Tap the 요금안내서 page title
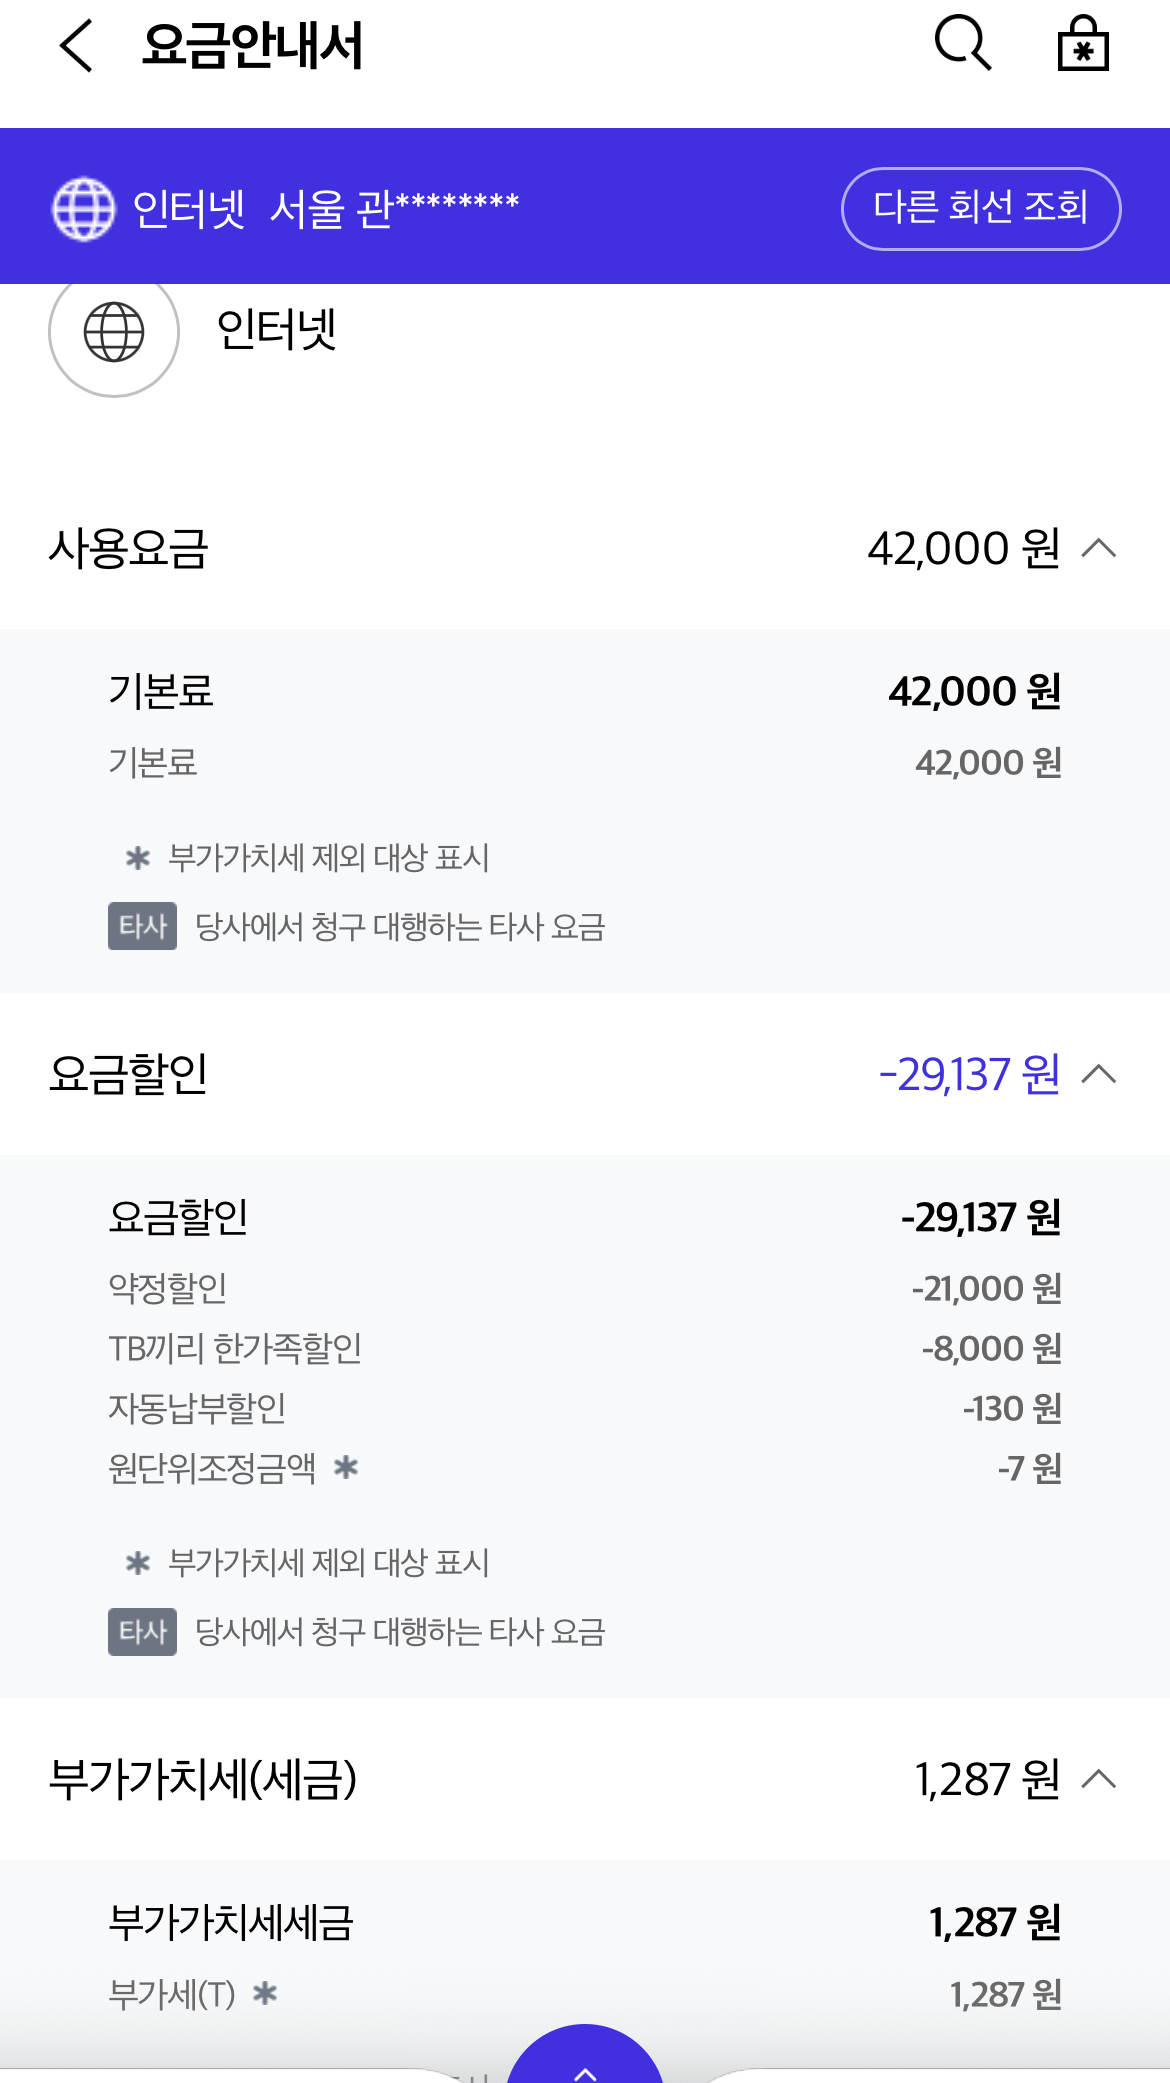Screen dimensions: 1170x2083 pyautogui.click(x=252, y=46)
